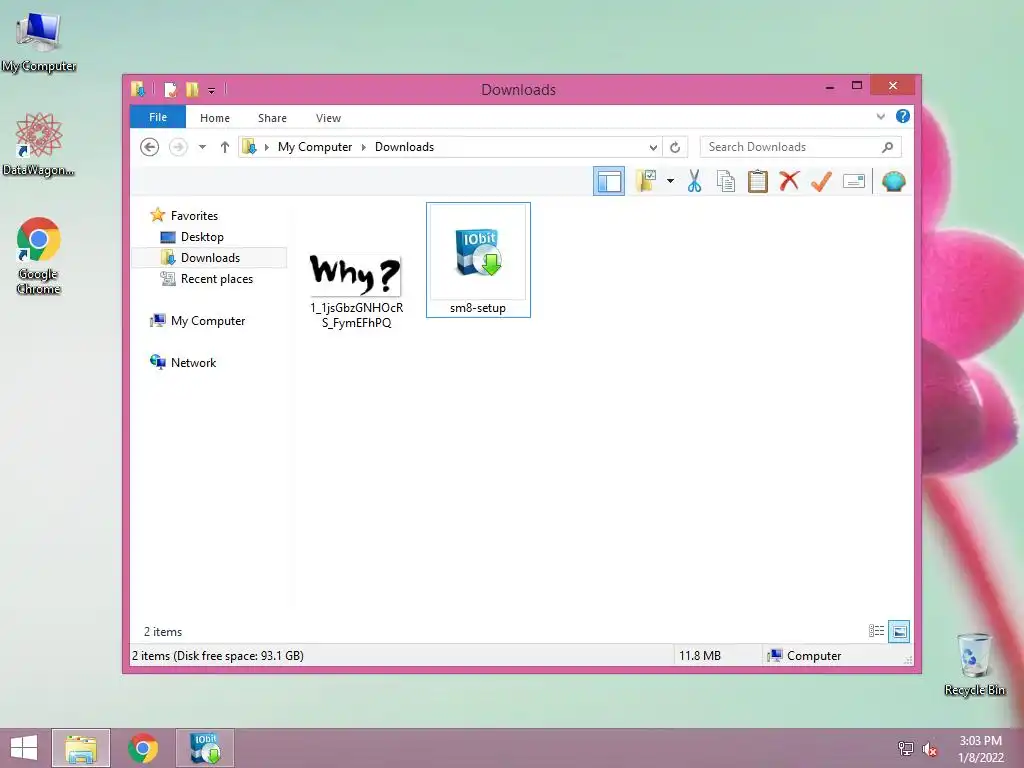This screenshot has width=1024, height=768.
Task: Open Recent places in navigation pane
Action: 216,279
